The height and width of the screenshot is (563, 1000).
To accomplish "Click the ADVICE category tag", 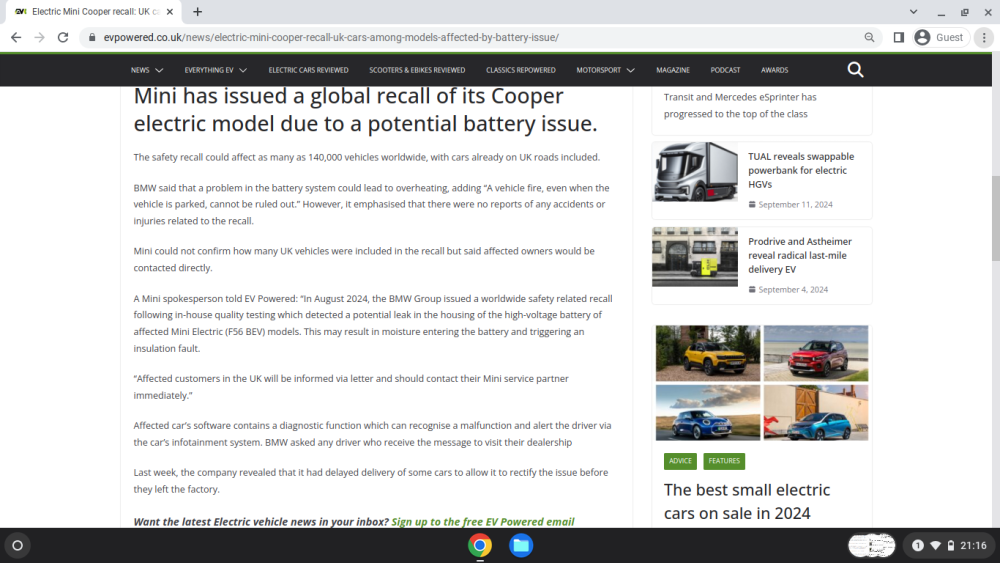I will [x=680, y=461].
